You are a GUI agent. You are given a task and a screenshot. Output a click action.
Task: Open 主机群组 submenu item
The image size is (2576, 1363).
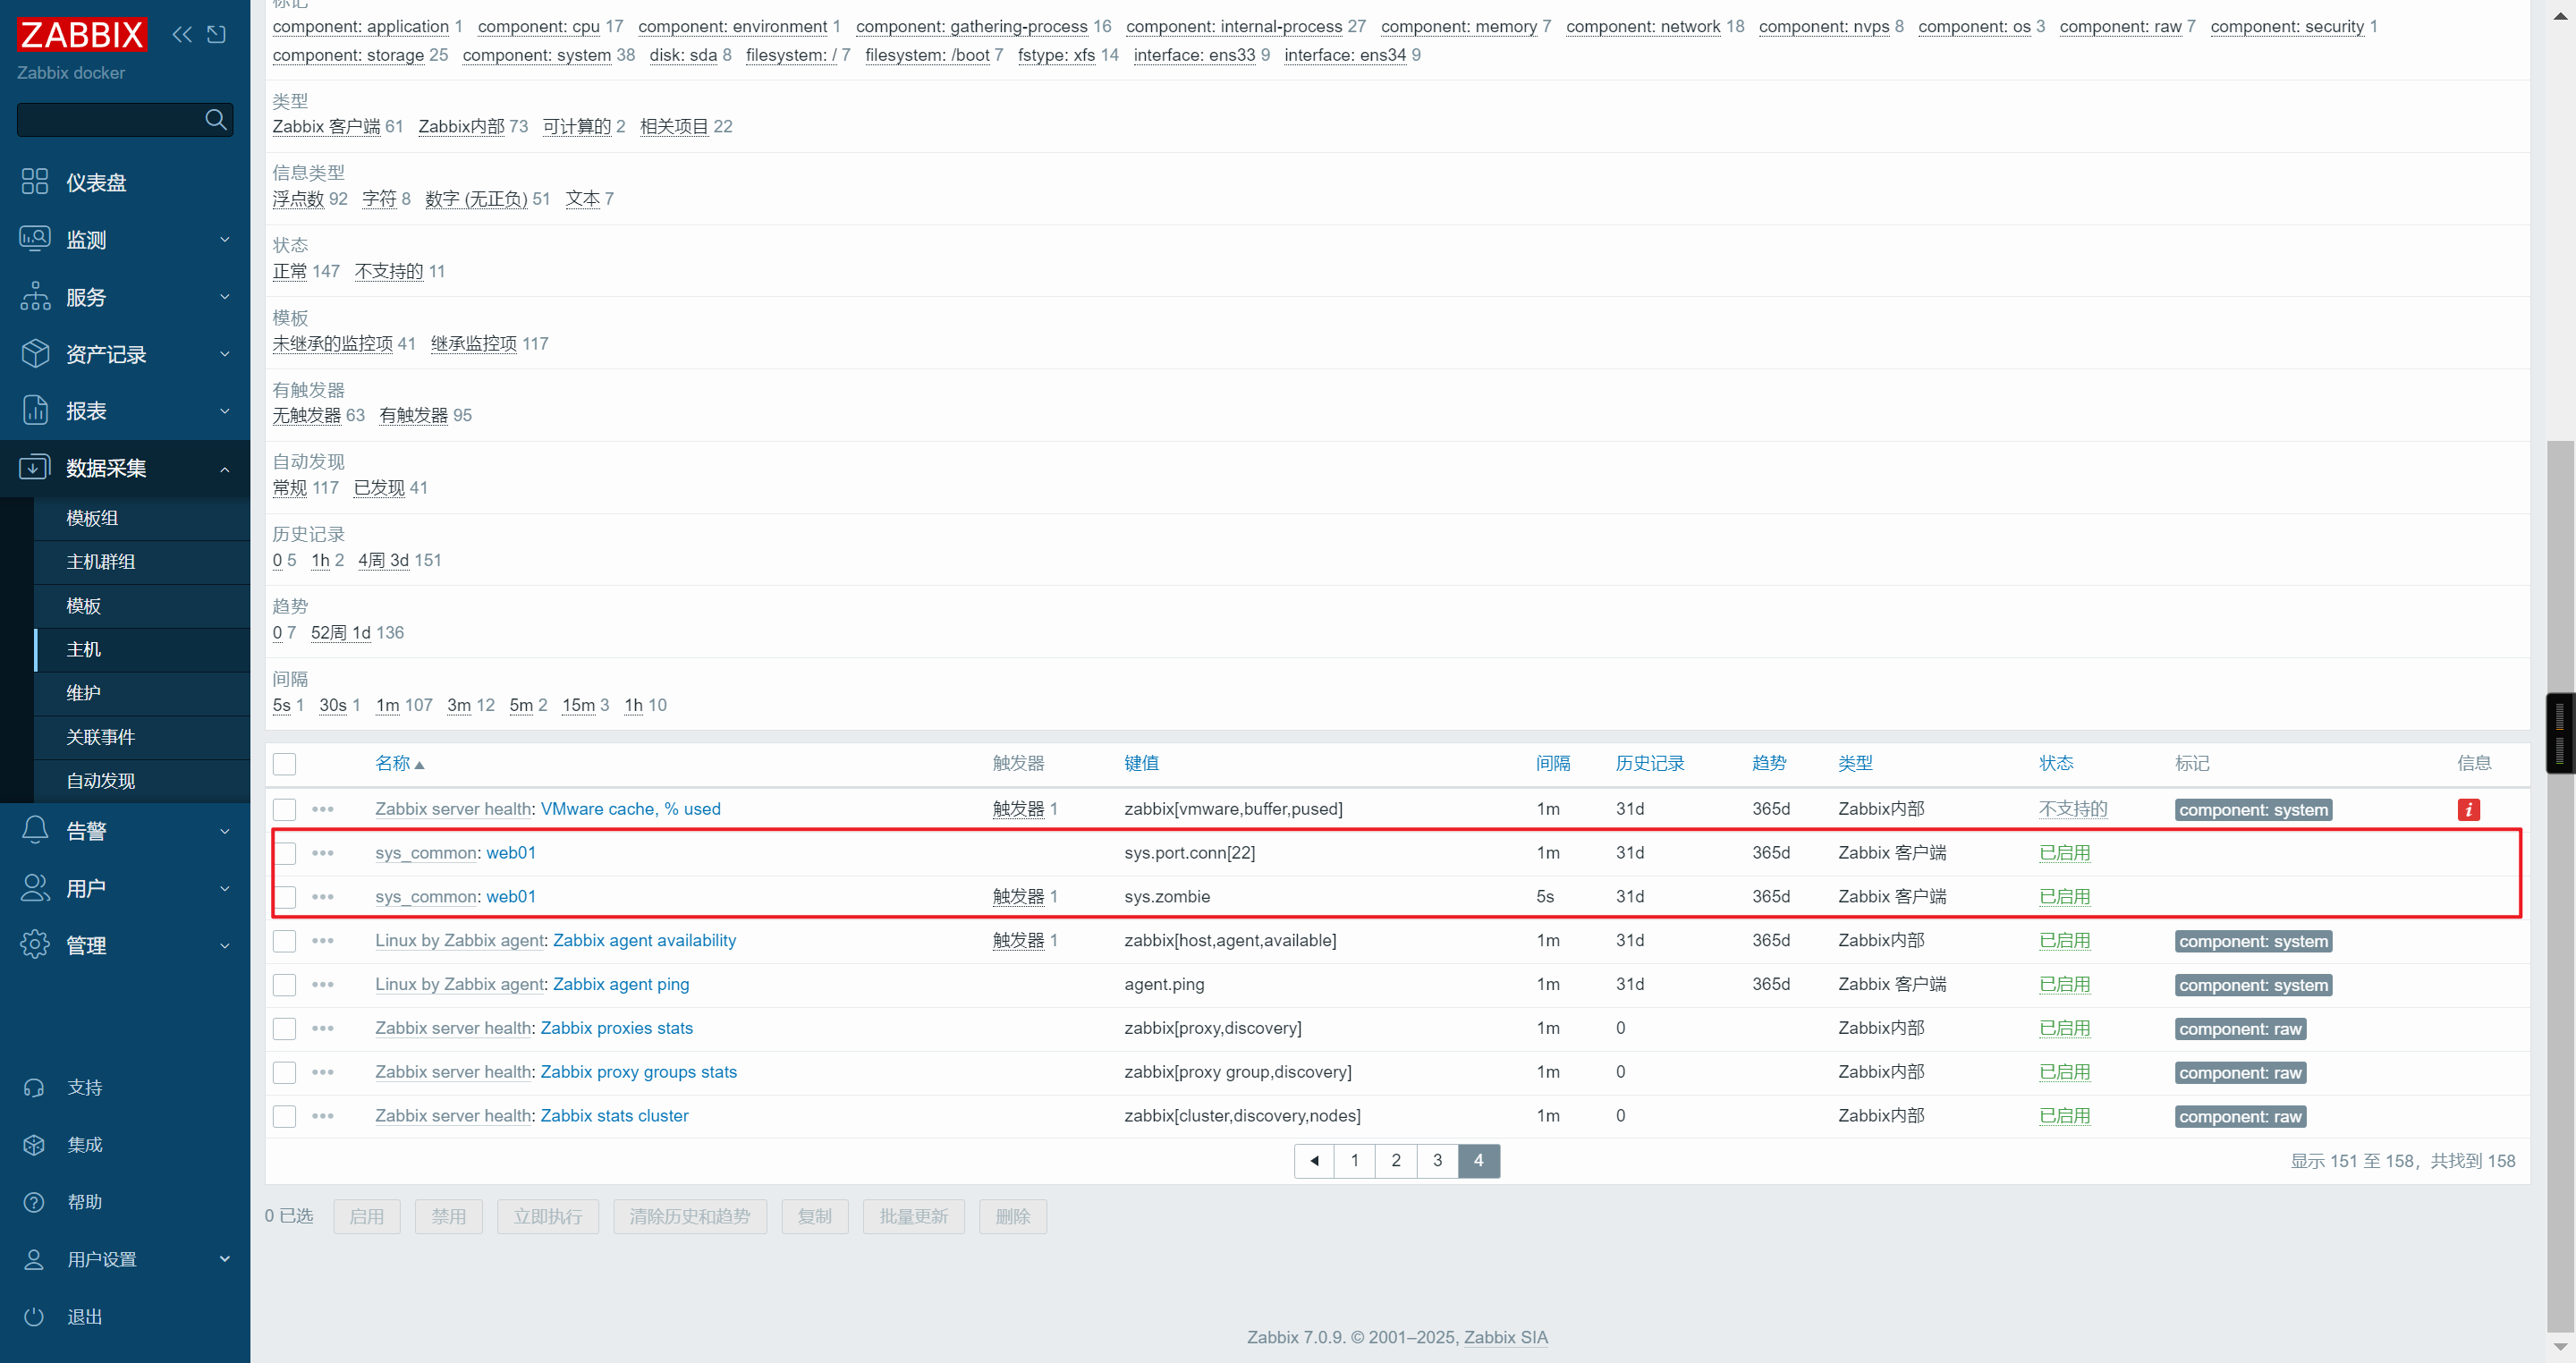point(142,562)
